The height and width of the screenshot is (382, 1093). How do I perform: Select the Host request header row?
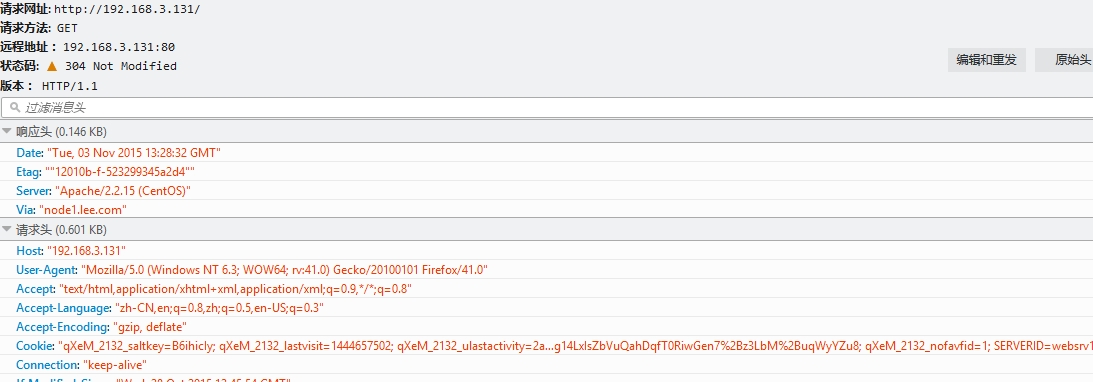click(546, 250)
